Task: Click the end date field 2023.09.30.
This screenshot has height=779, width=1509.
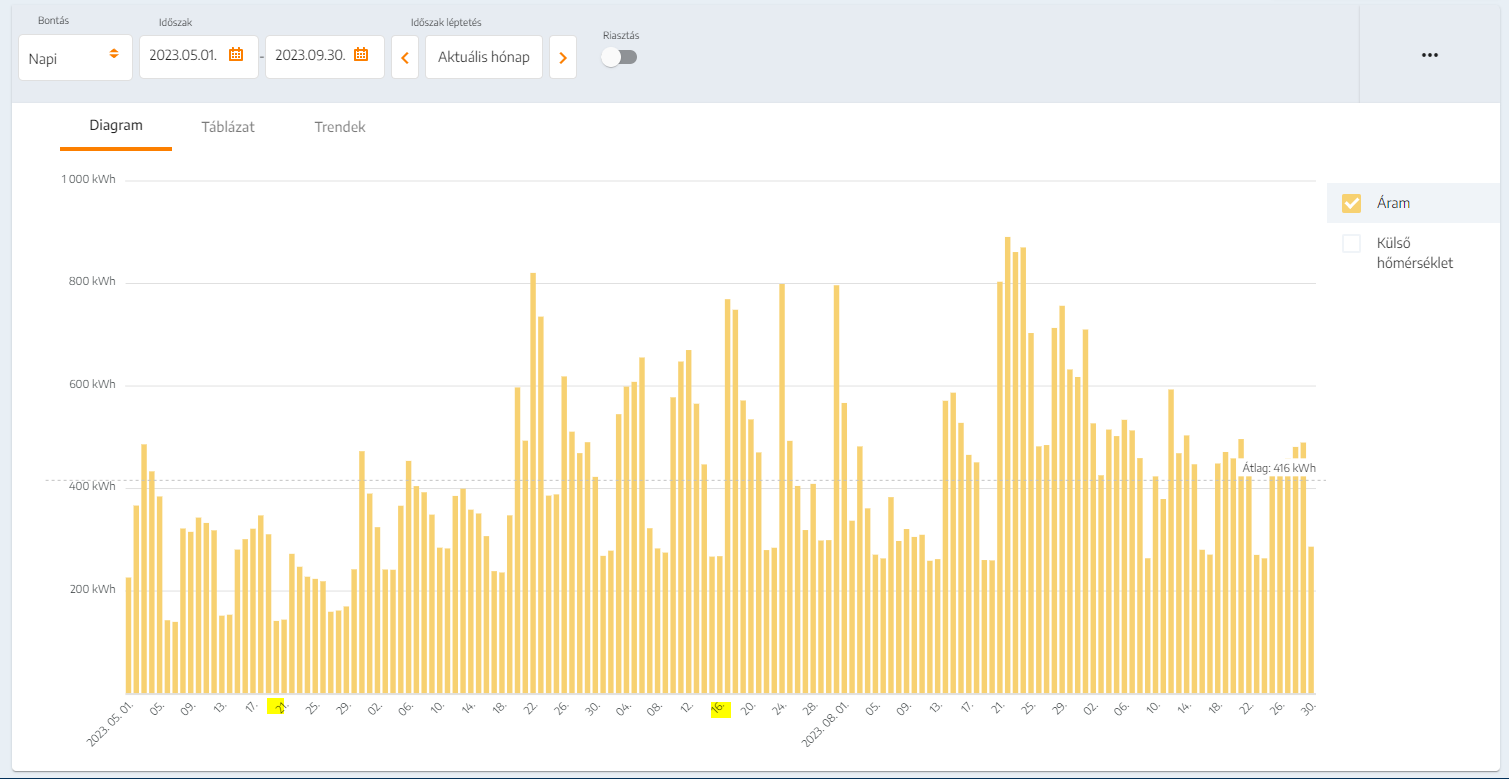Action: click(310, 56)
